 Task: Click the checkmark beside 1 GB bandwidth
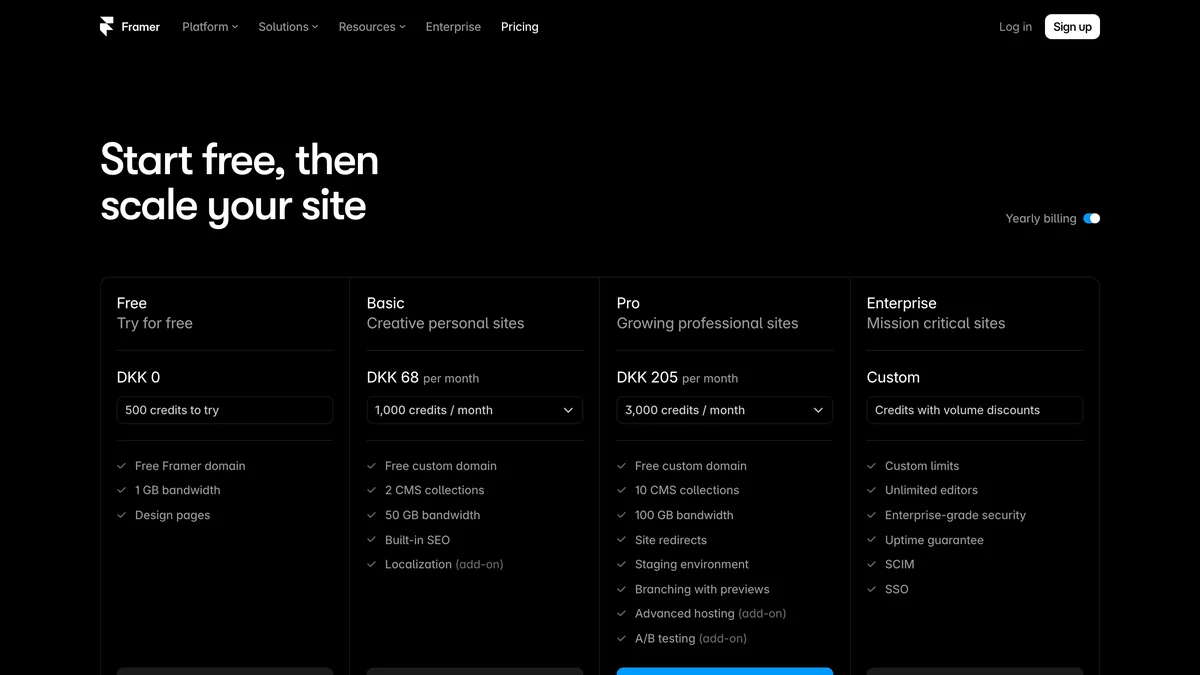point(122,490)
